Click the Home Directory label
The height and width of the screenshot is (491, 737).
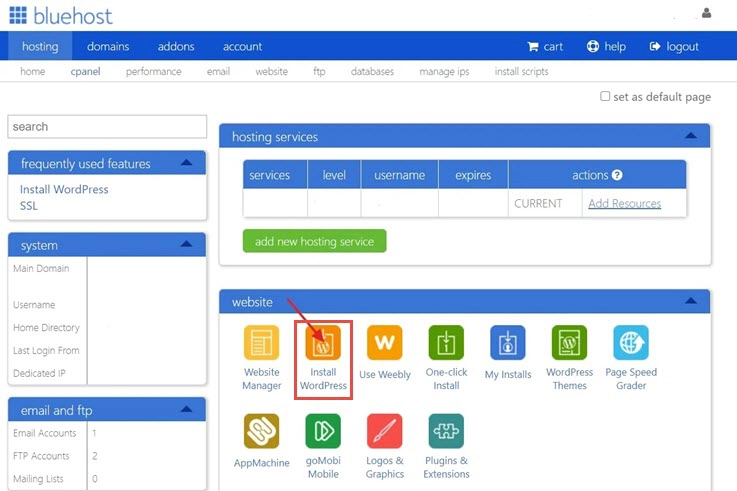[x=46, y=327]
